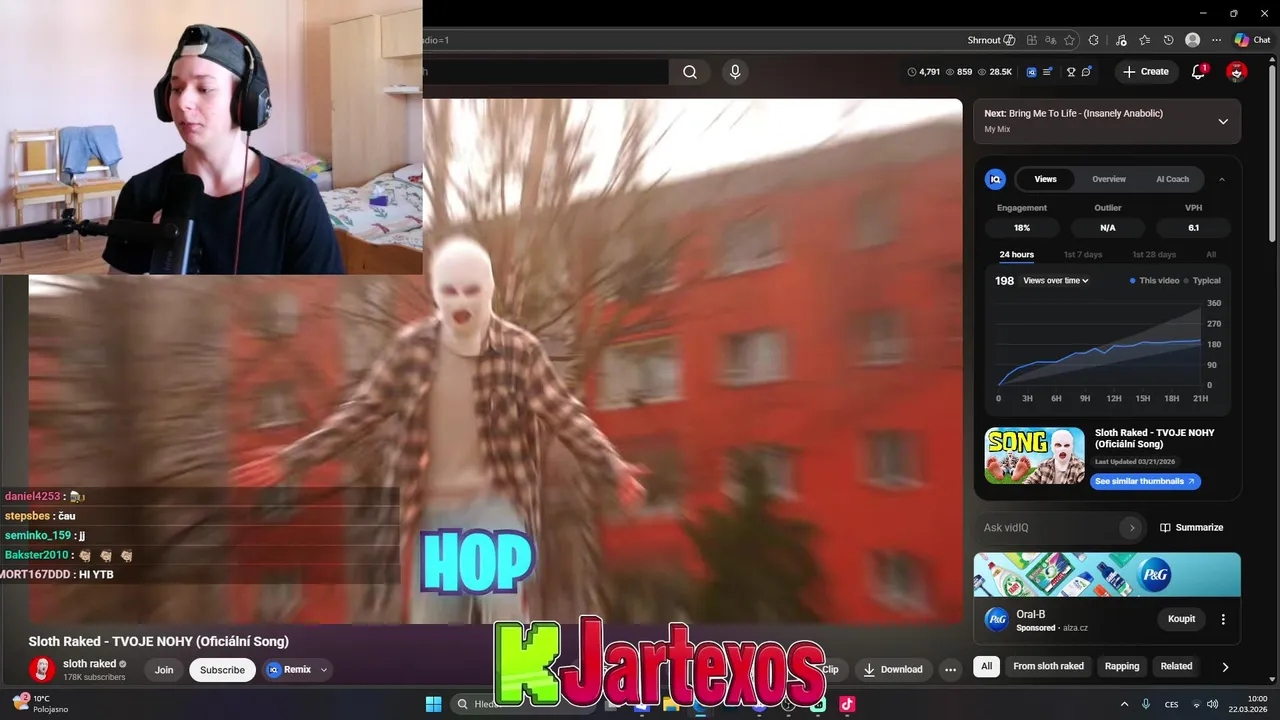The height and width of the screenshot is (720, 1280).
Task: Filter by Related chip
Action: [x=1176, y=666]
